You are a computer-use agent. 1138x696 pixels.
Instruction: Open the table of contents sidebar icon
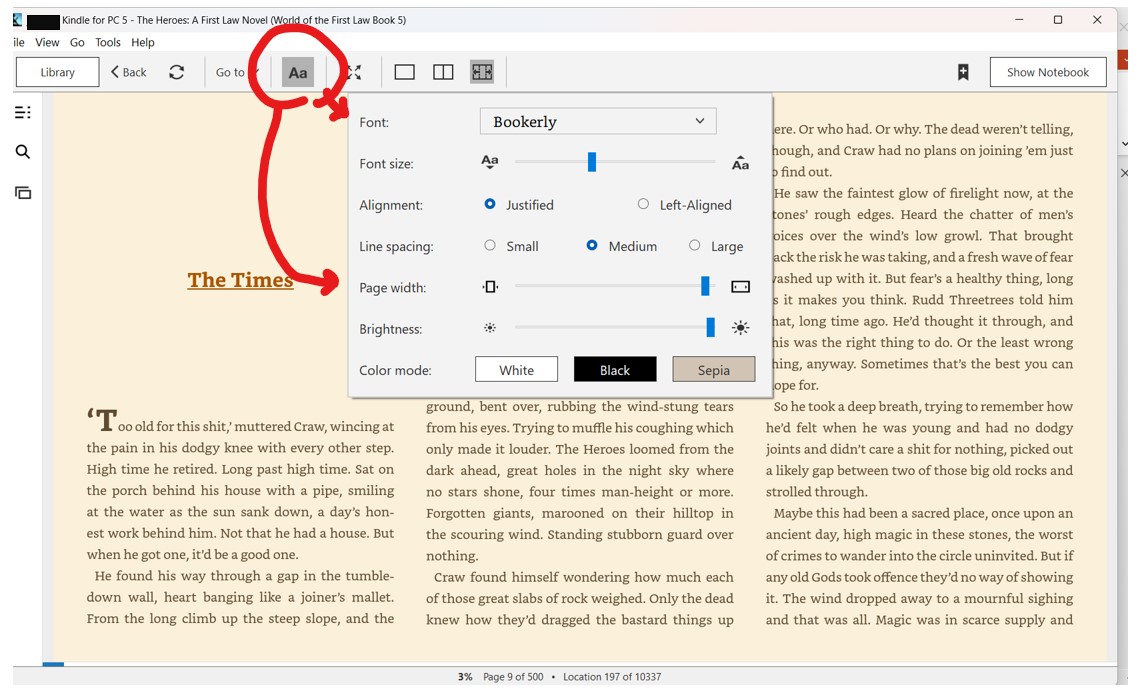click(22, 112)
